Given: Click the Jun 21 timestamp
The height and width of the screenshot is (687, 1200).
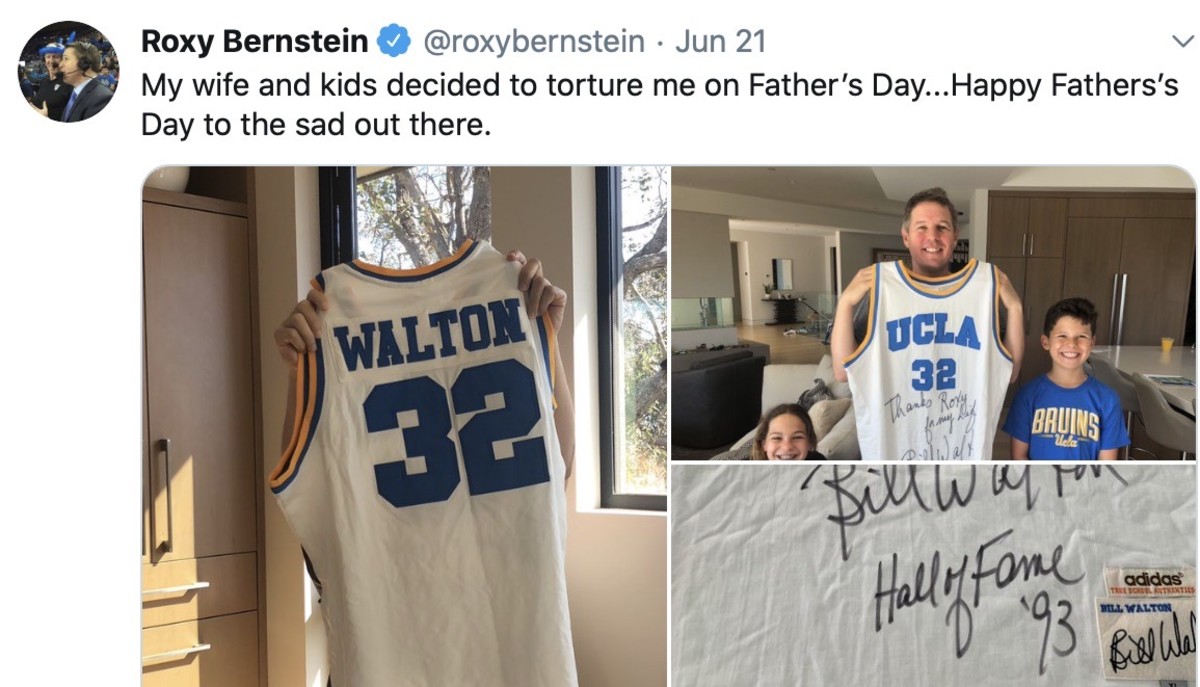Looking at the screenshot, I should coord(720,41).
